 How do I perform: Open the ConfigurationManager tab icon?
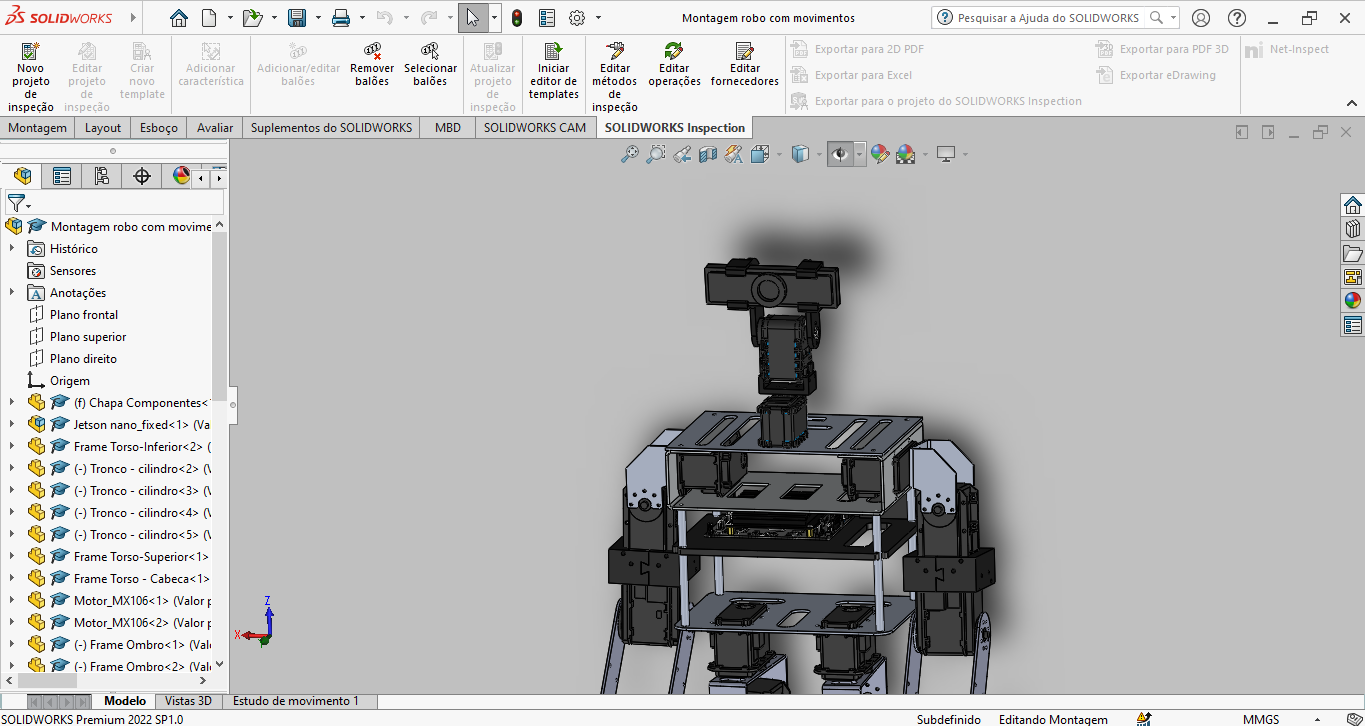click(x=102, y=176)
